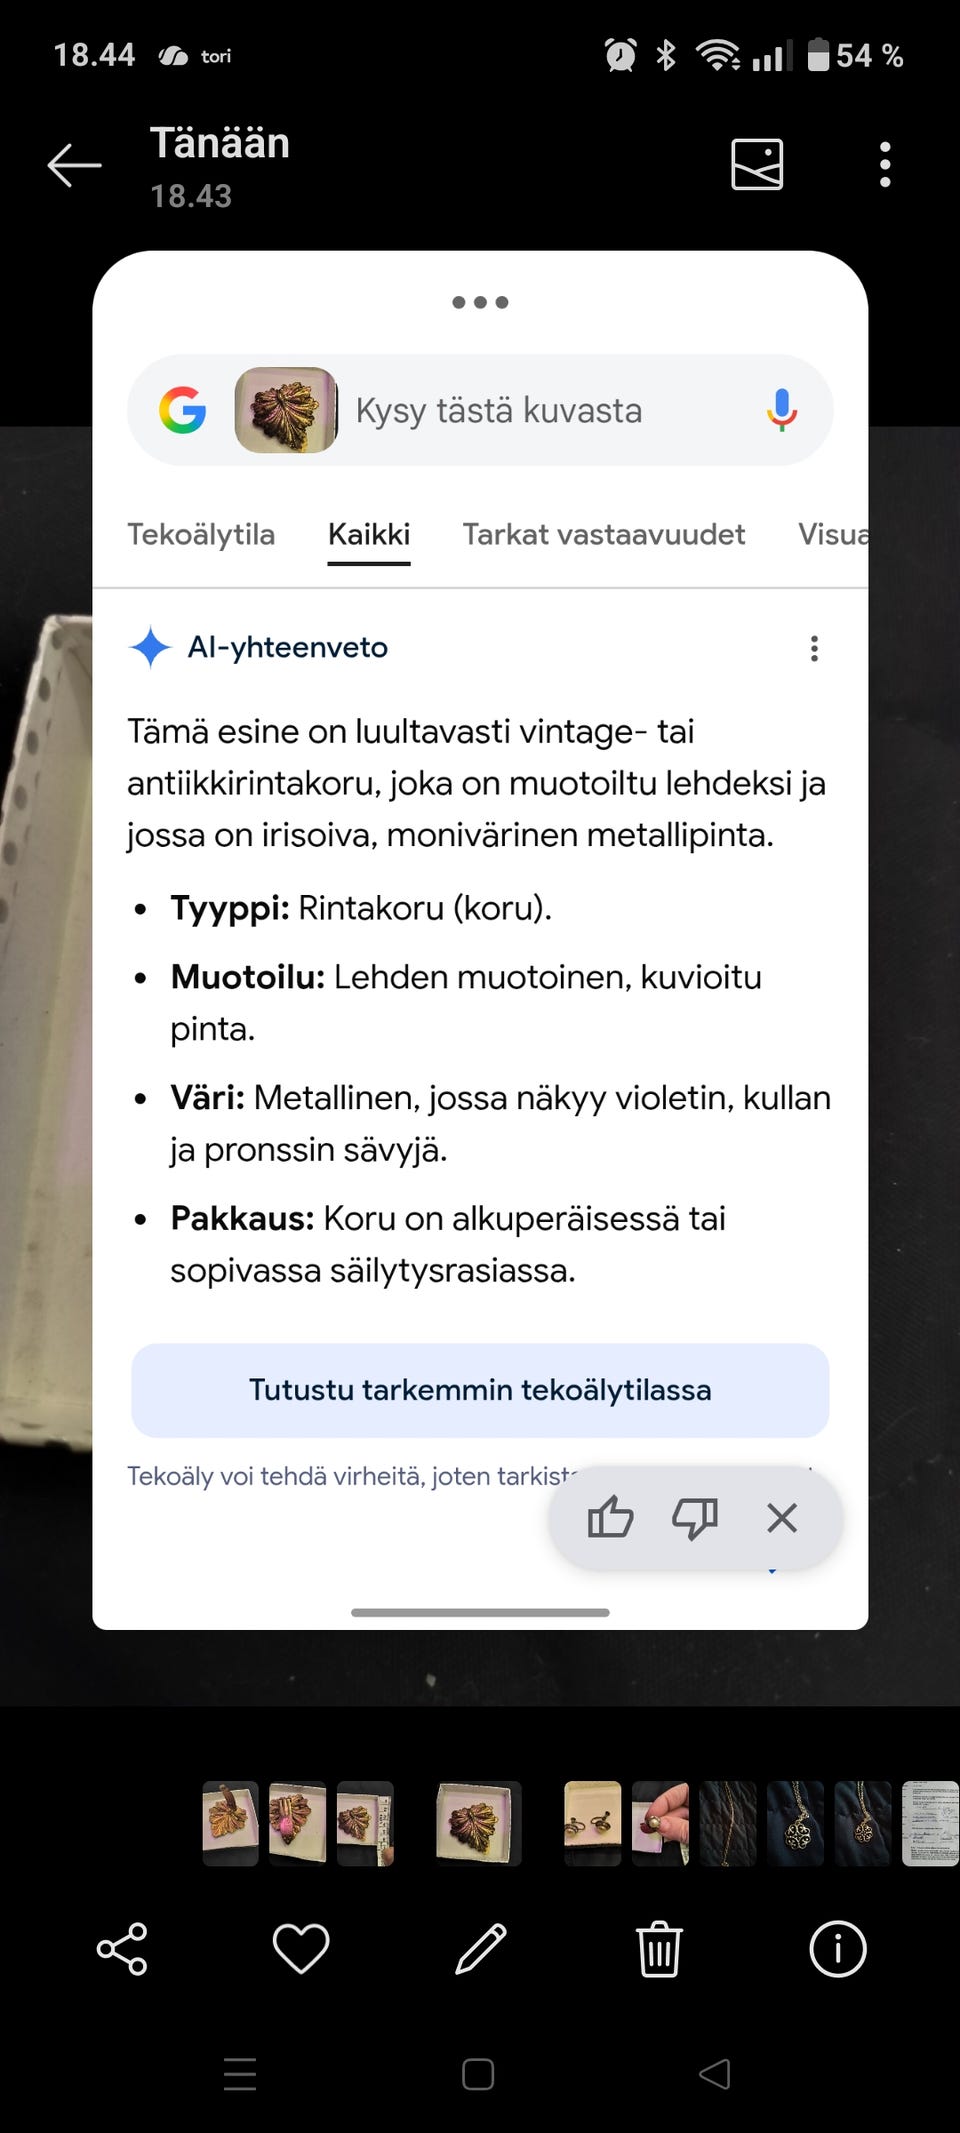Open the Tarkat vastaavuudet tab
Screen dimensions: 960x2133
[603, 534]
